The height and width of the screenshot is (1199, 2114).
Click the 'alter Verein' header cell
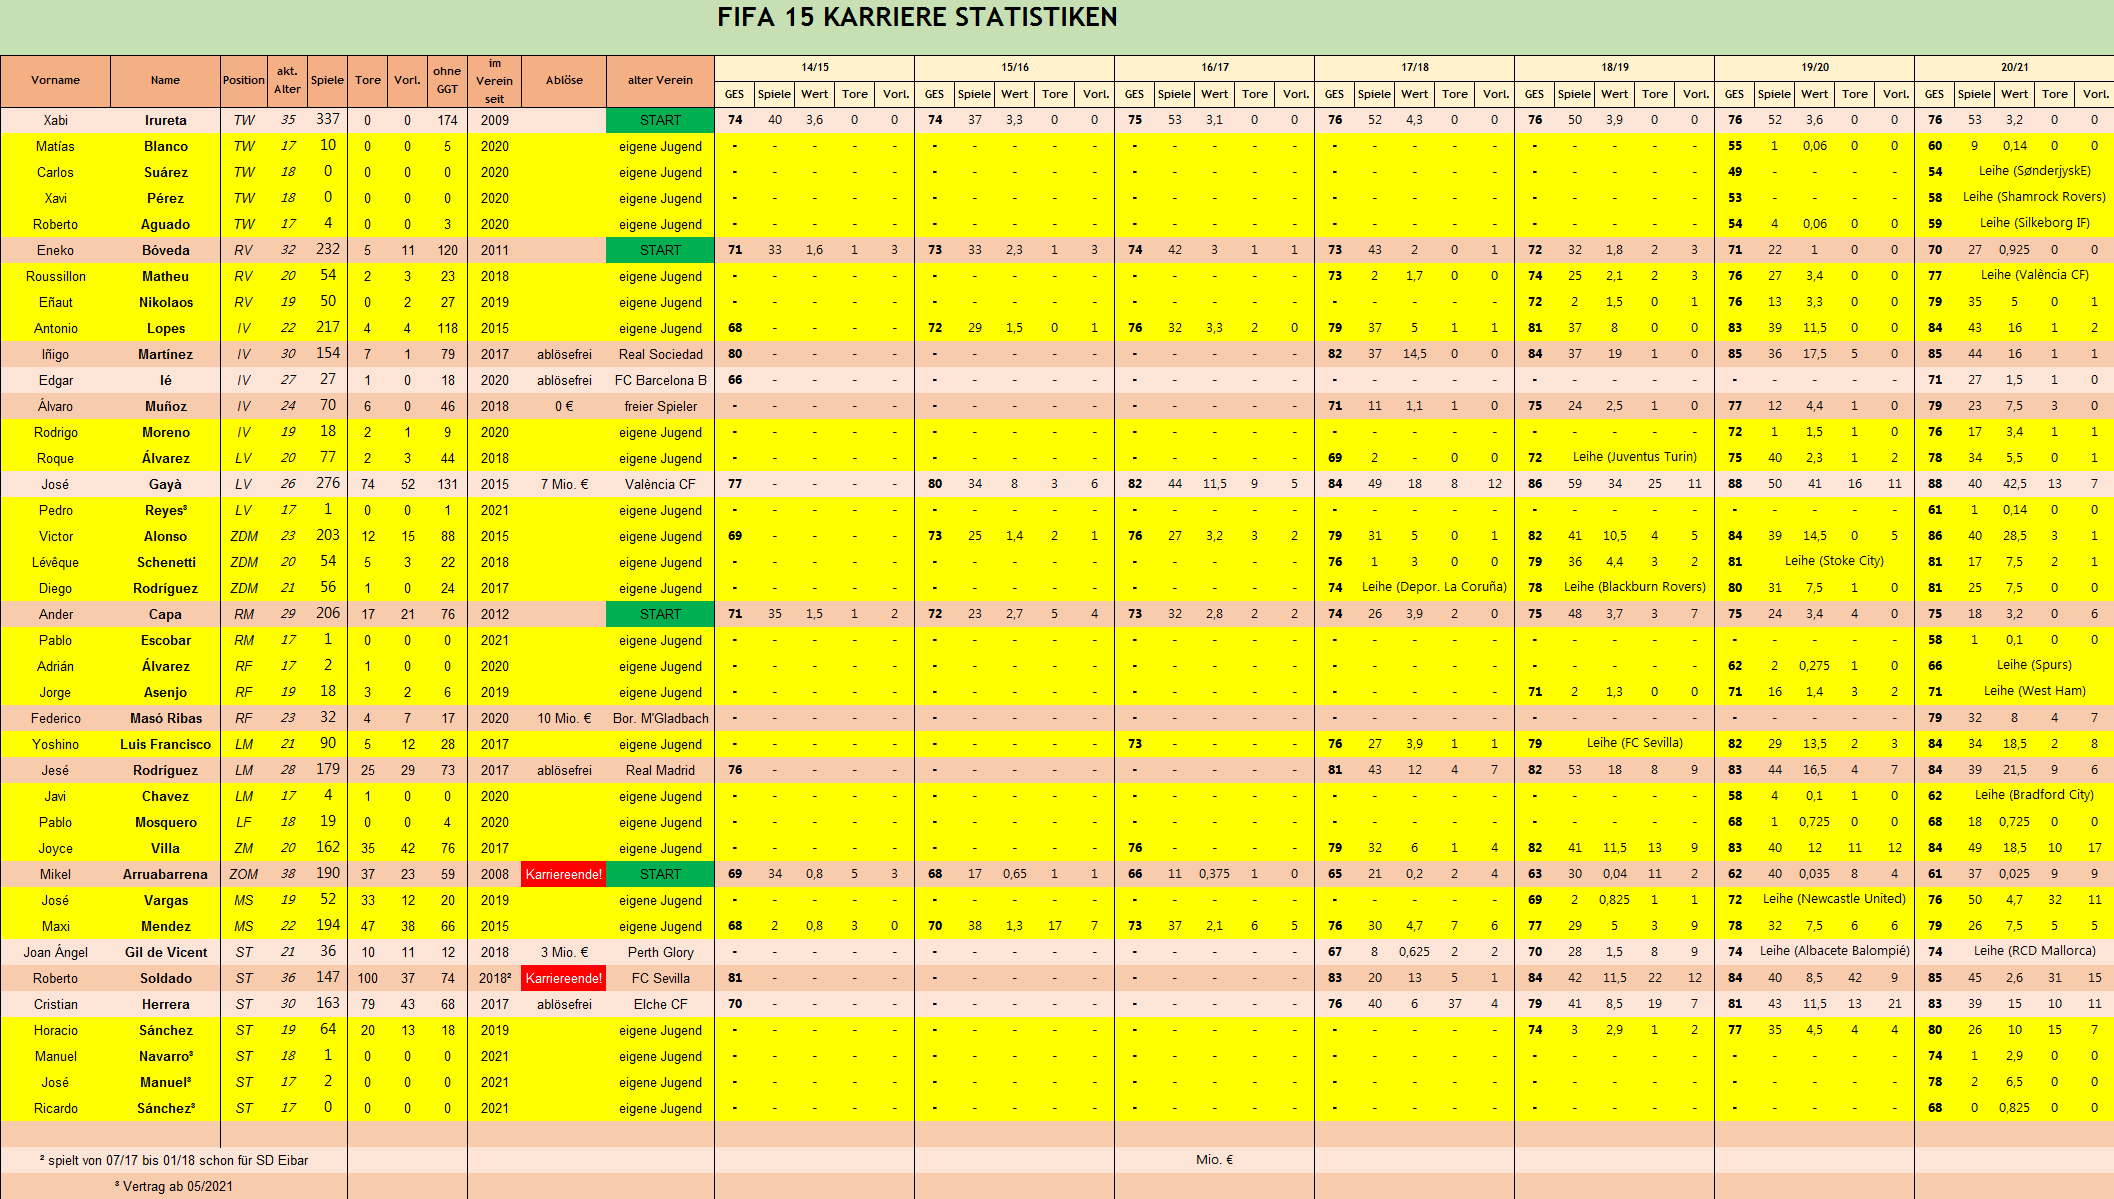(x=660, y=80)
